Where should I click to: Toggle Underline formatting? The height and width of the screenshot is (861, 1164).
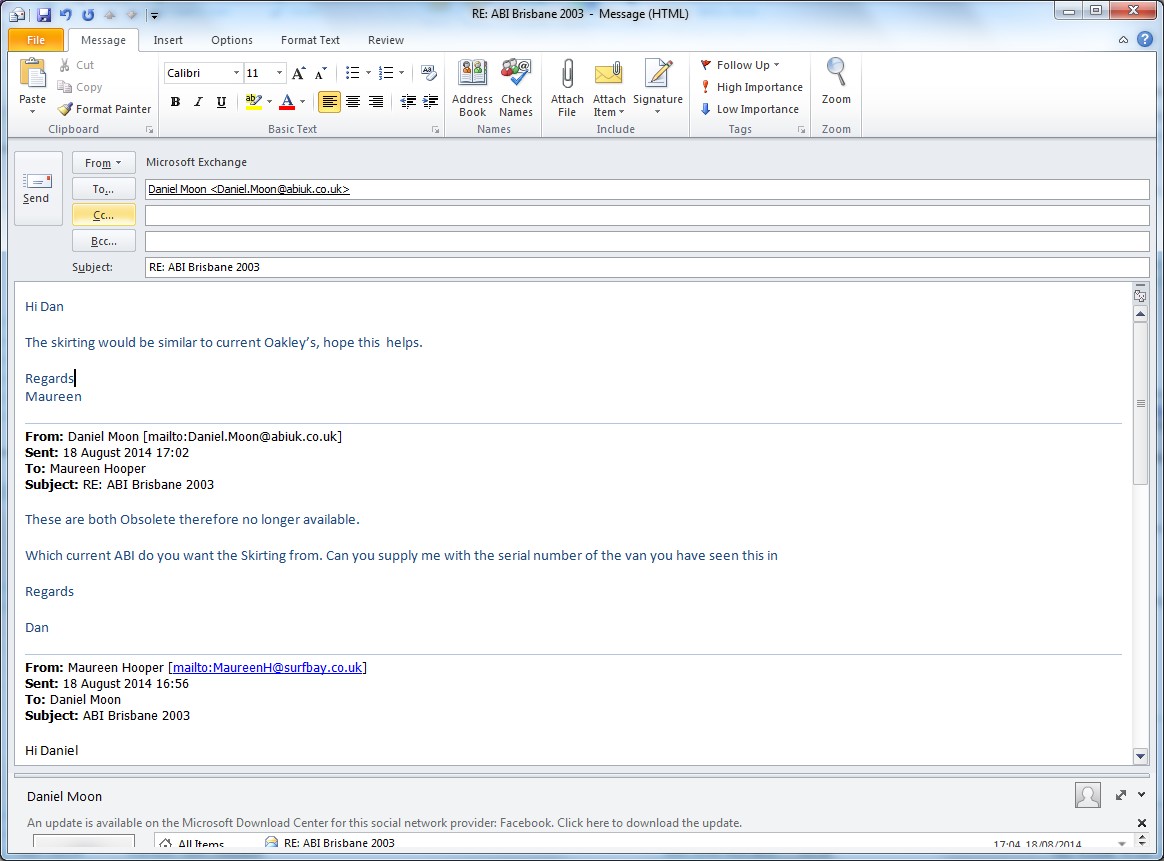pos(221,102)
